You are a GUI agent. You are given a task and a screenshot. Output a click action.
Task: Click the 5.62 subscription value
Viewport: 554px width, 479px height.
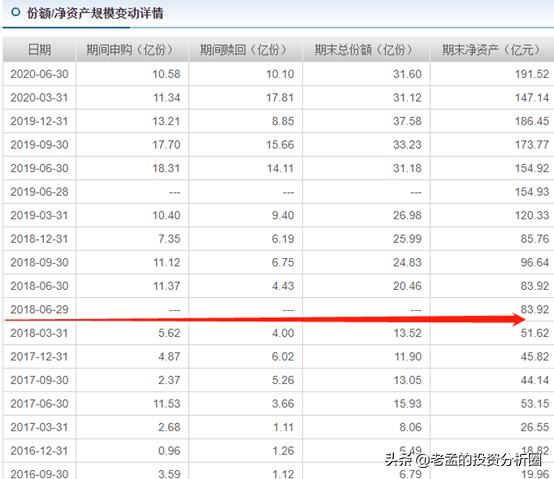point(169,333)
